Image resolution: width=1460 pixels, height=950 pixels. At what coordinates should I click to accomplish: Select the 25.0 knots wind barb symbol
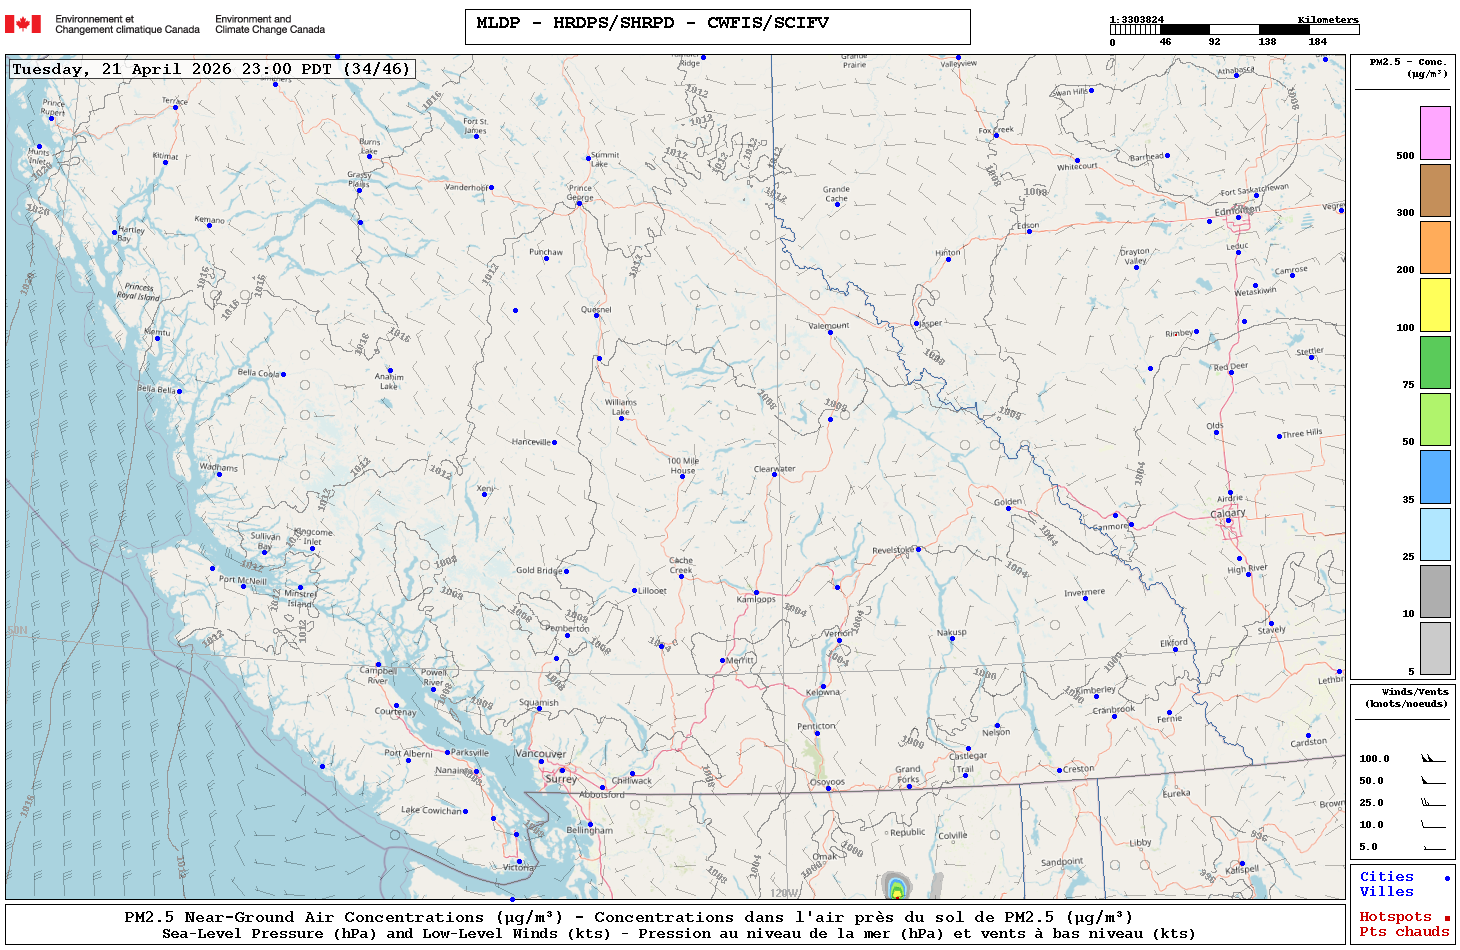click(x=1432, y=803)
